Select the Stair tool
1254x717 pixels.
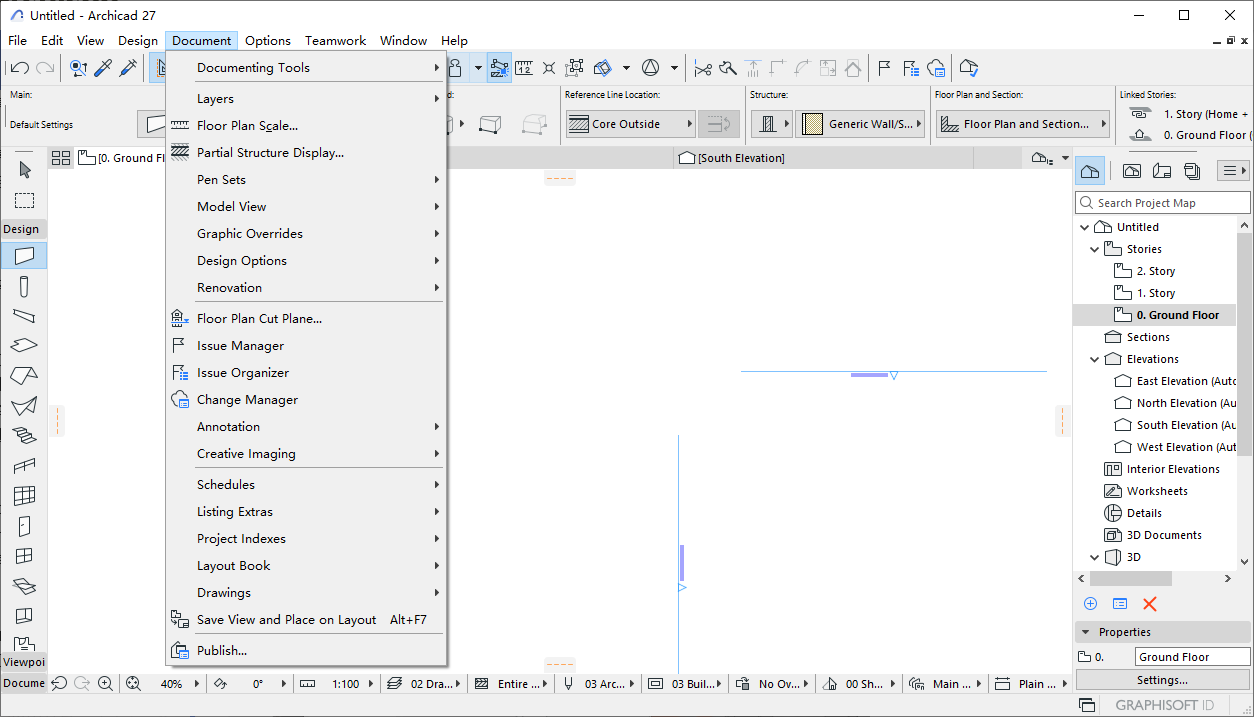coord(25,435)
